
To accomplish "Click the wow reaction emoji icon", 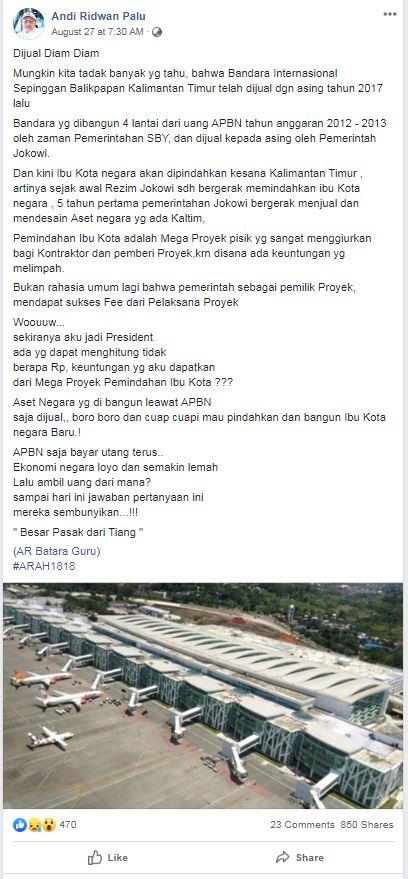I will (x=49, y=825).
